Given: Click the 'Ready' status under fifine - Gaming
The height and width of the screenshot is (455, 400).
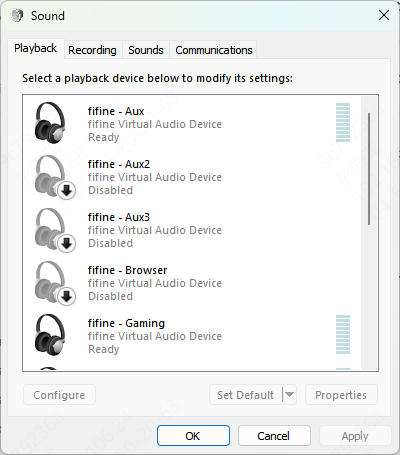Looking at the screenshot, I should tap(104, 349).
